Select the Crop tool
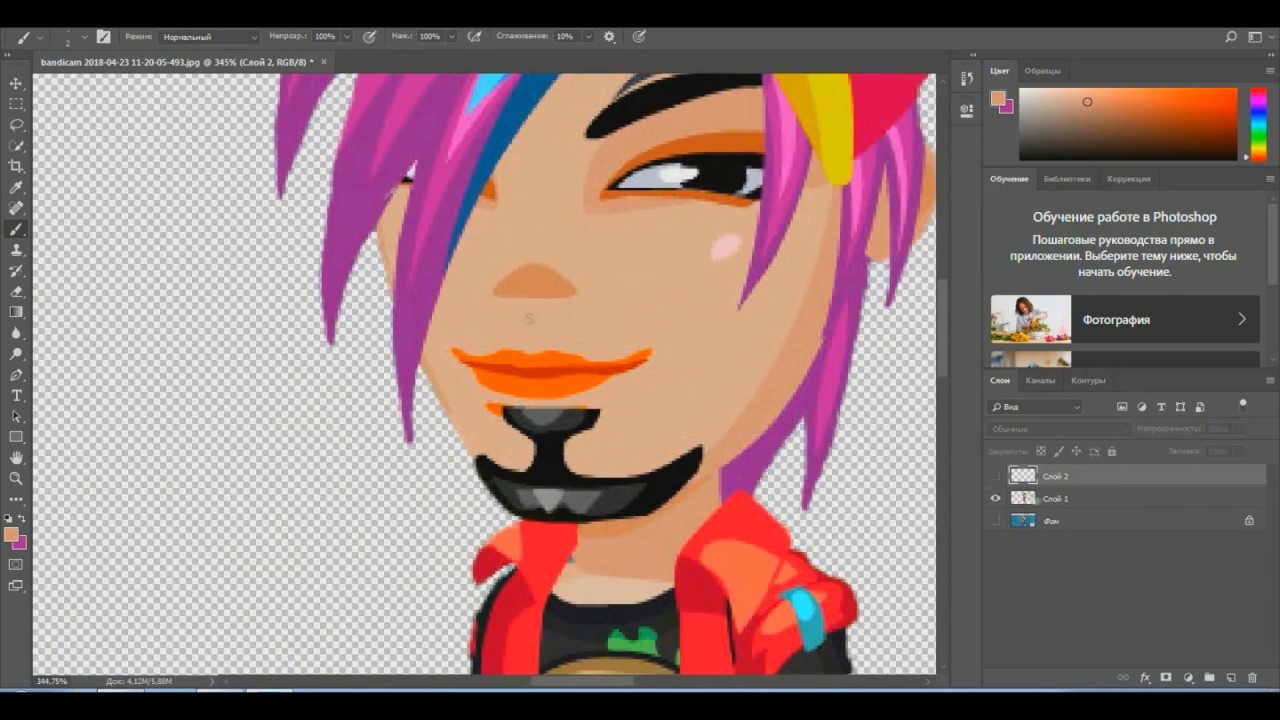Screen dimensions: 1280x720 pos(16,166)
